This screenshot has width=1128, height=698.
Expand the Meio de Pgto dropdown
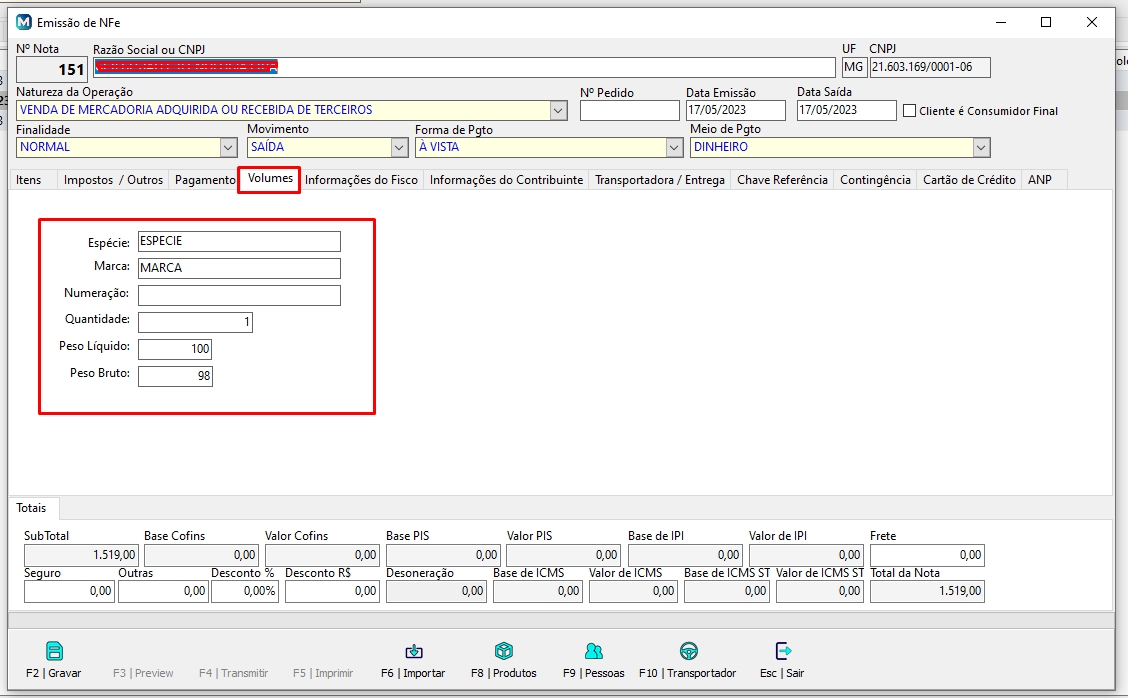coord(981,147)
